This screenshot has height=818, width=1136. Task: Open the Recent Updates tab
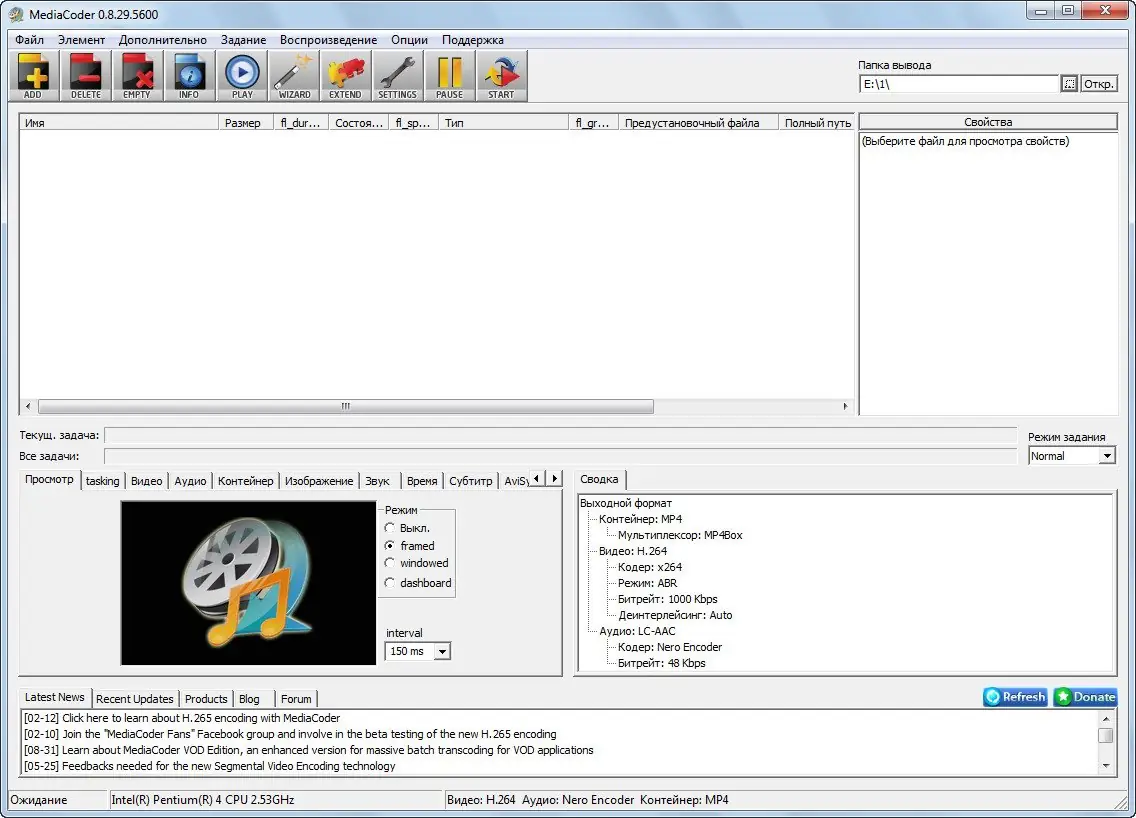click(135, 699)
